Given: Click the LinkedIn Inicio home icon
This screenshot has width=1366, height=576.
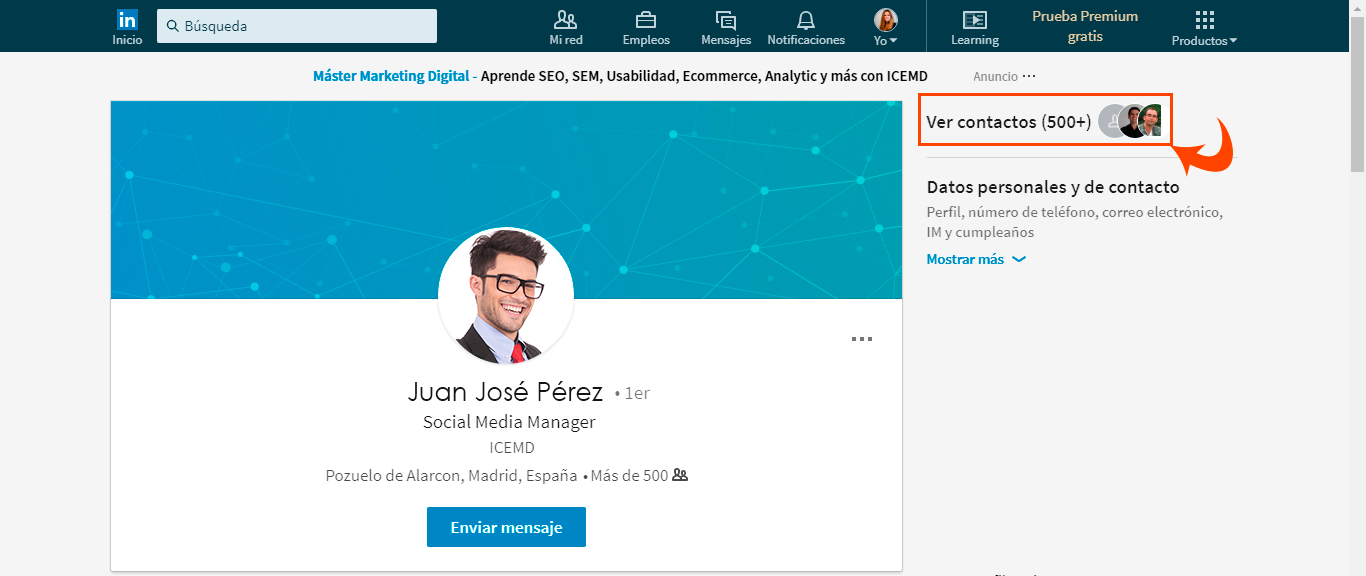Looking at the screenshot, I should click(127, 21).
